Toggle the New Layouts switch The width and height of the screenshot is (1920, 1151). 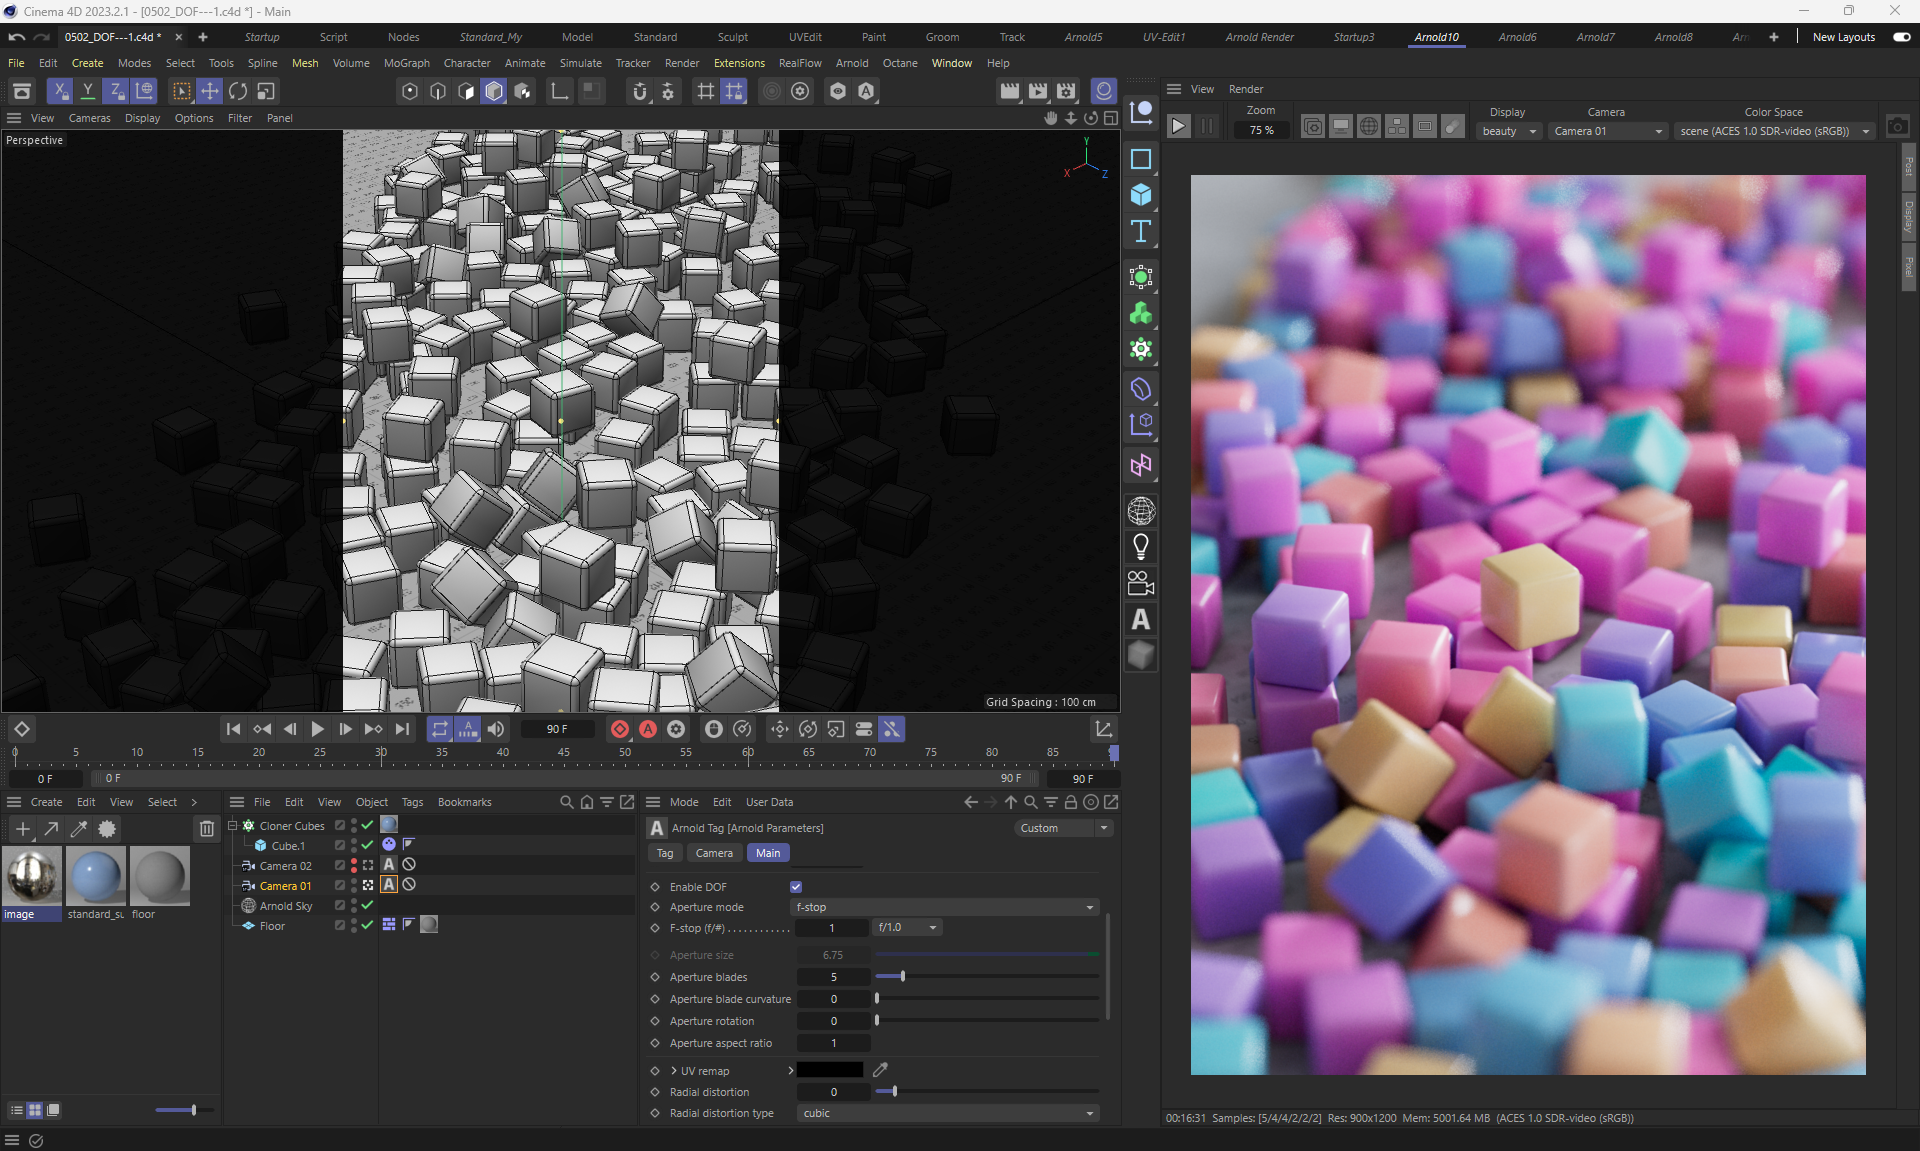pyautogui.click(x=1901, y=37)
